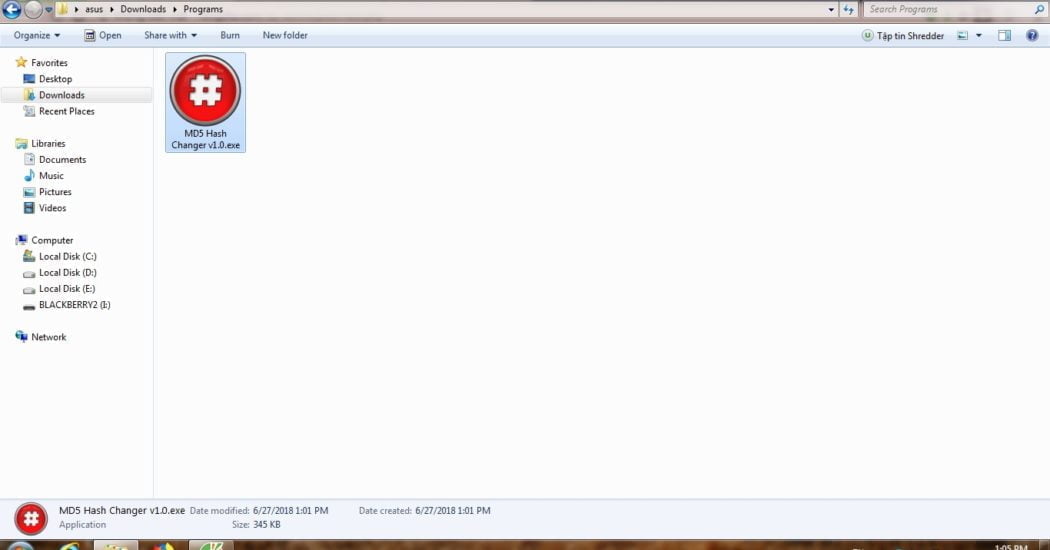
Task: Open the Music library
Action: [x=51, y=176]
